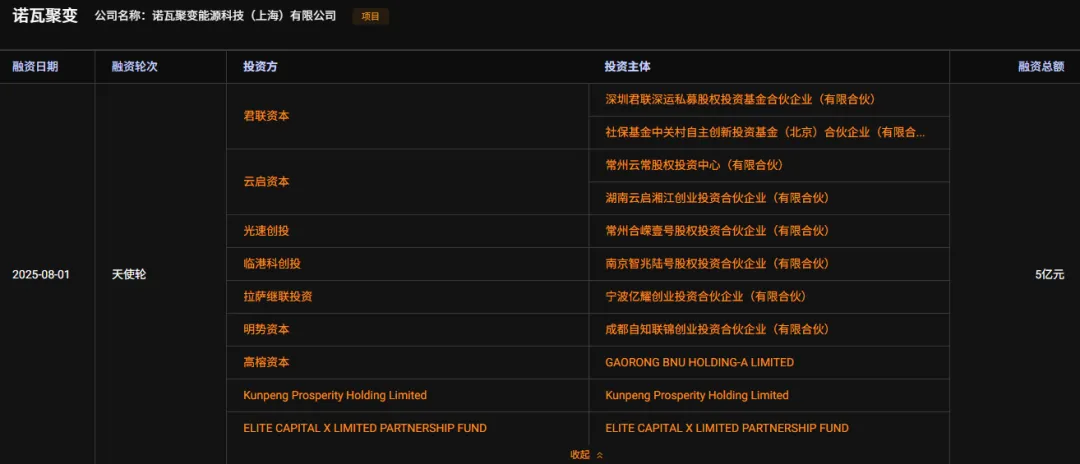Open entity 常州合嵘壹号股权投资合伙企业
The height and width of the screenshot is (464, 1080).
(717, 231)
